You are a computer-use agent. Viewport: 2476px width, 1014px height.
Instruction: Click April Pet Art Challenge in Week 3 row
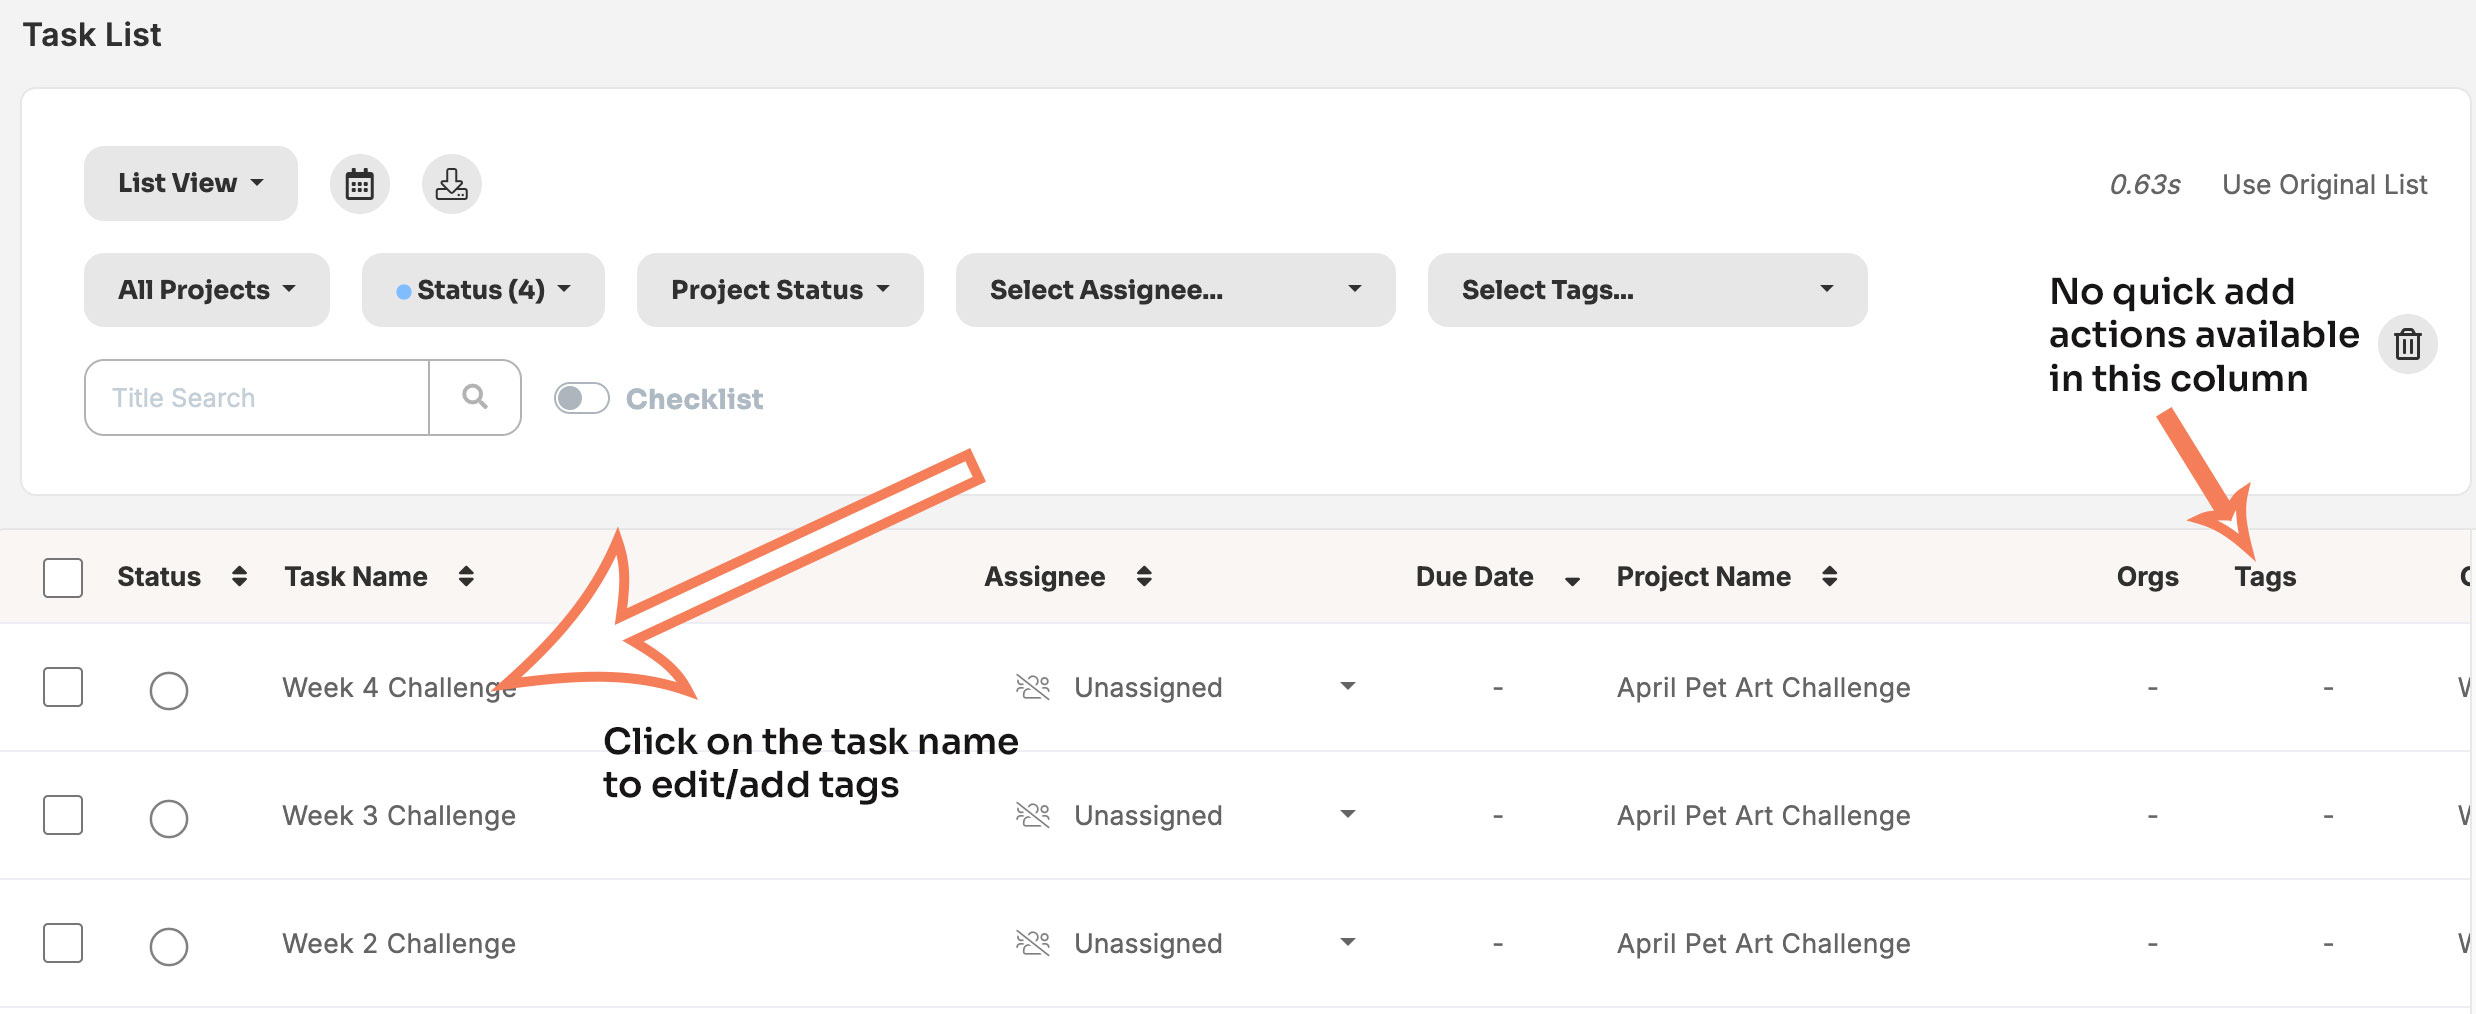coord(1764,816)
